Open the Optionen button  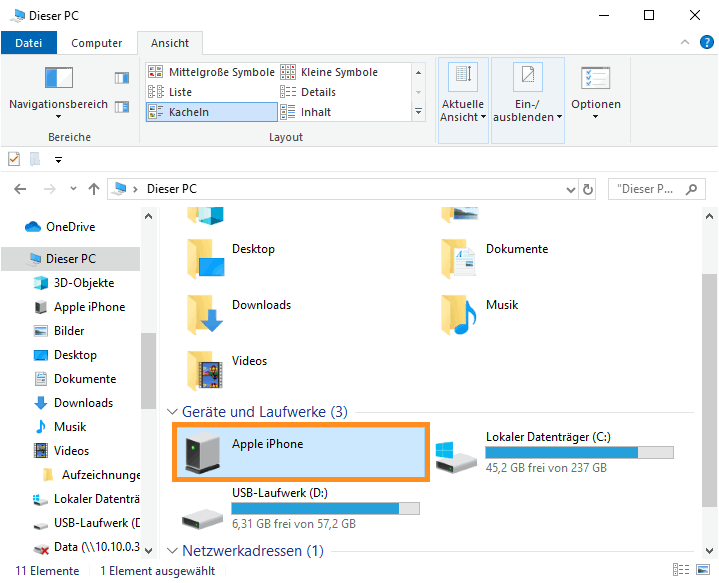tap(596, 94)
